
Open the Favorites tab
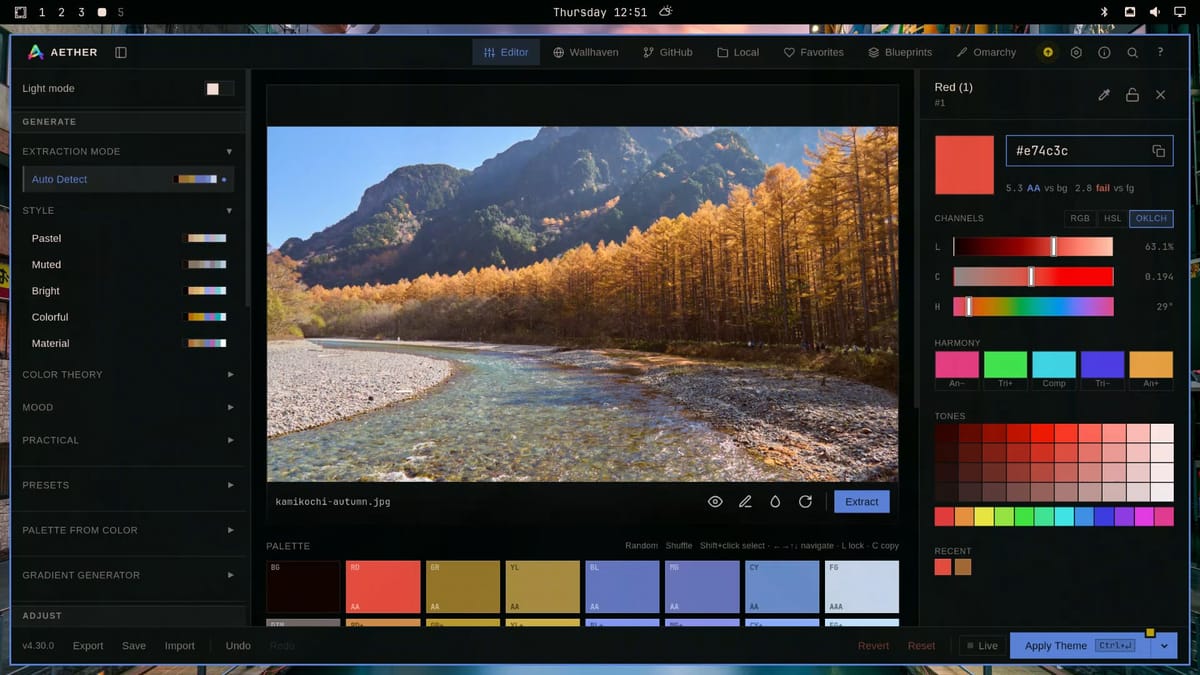(813, 52)
